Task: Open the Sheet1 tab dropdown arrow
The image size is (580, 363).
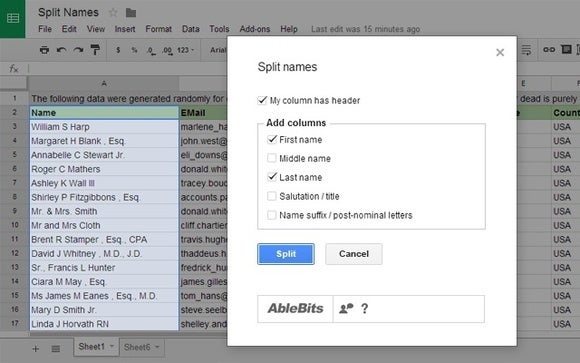Action: (112, 346)
